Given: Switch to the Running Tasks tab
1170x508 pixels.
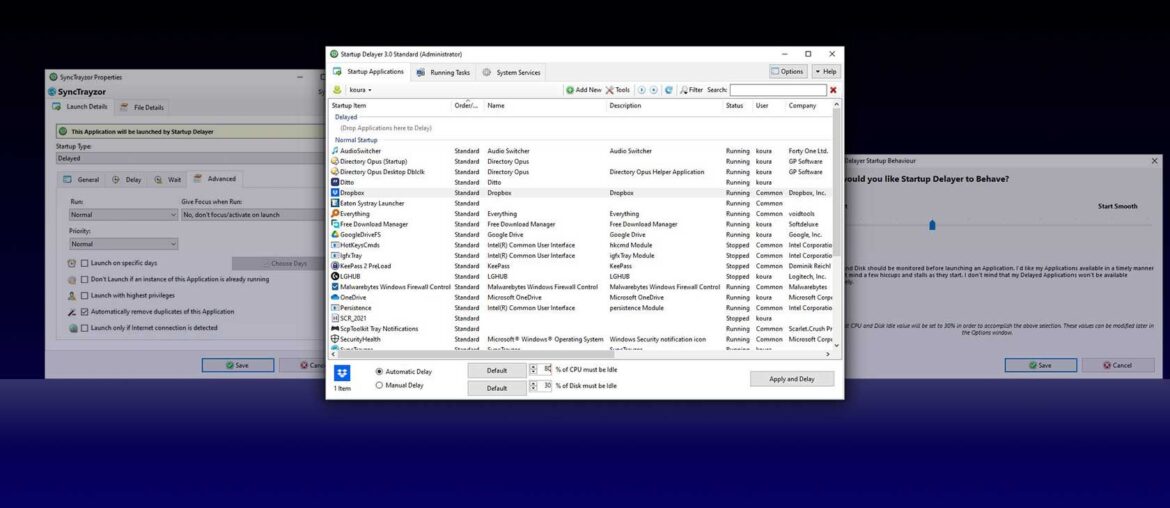Looking at the screenshot, I should [443, 72].
